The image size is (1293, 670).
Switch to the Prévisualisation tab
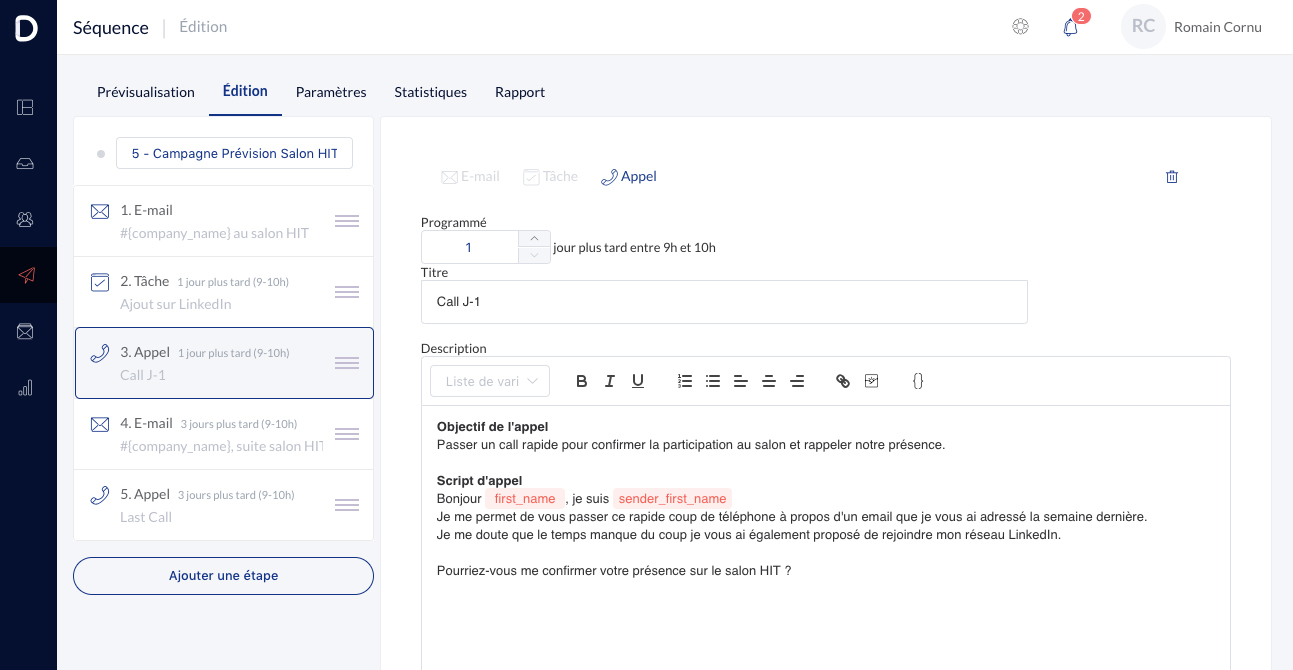pos(146,92)
